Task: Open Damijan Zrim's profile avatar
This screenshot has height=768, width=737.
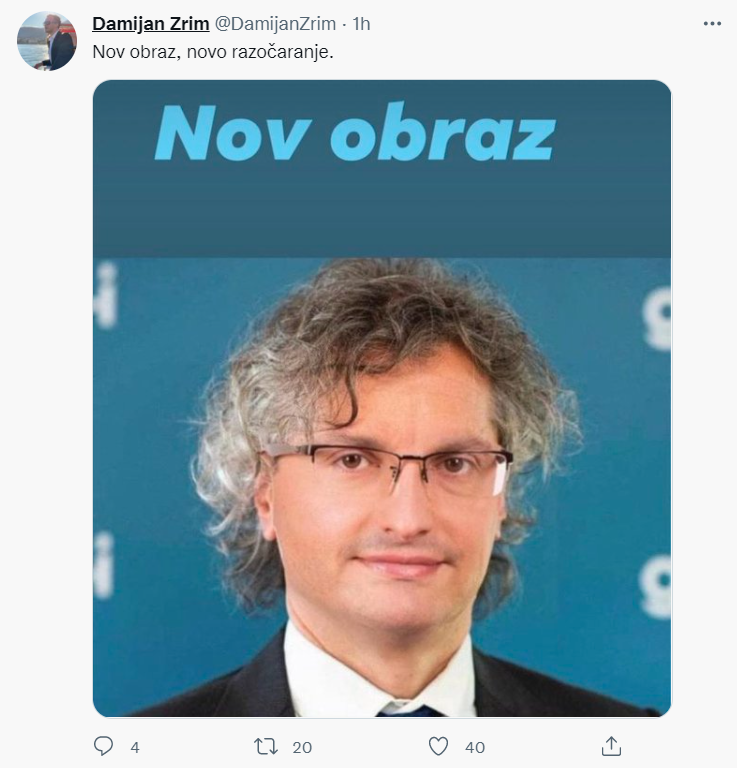Action: [x=47, y=41]
